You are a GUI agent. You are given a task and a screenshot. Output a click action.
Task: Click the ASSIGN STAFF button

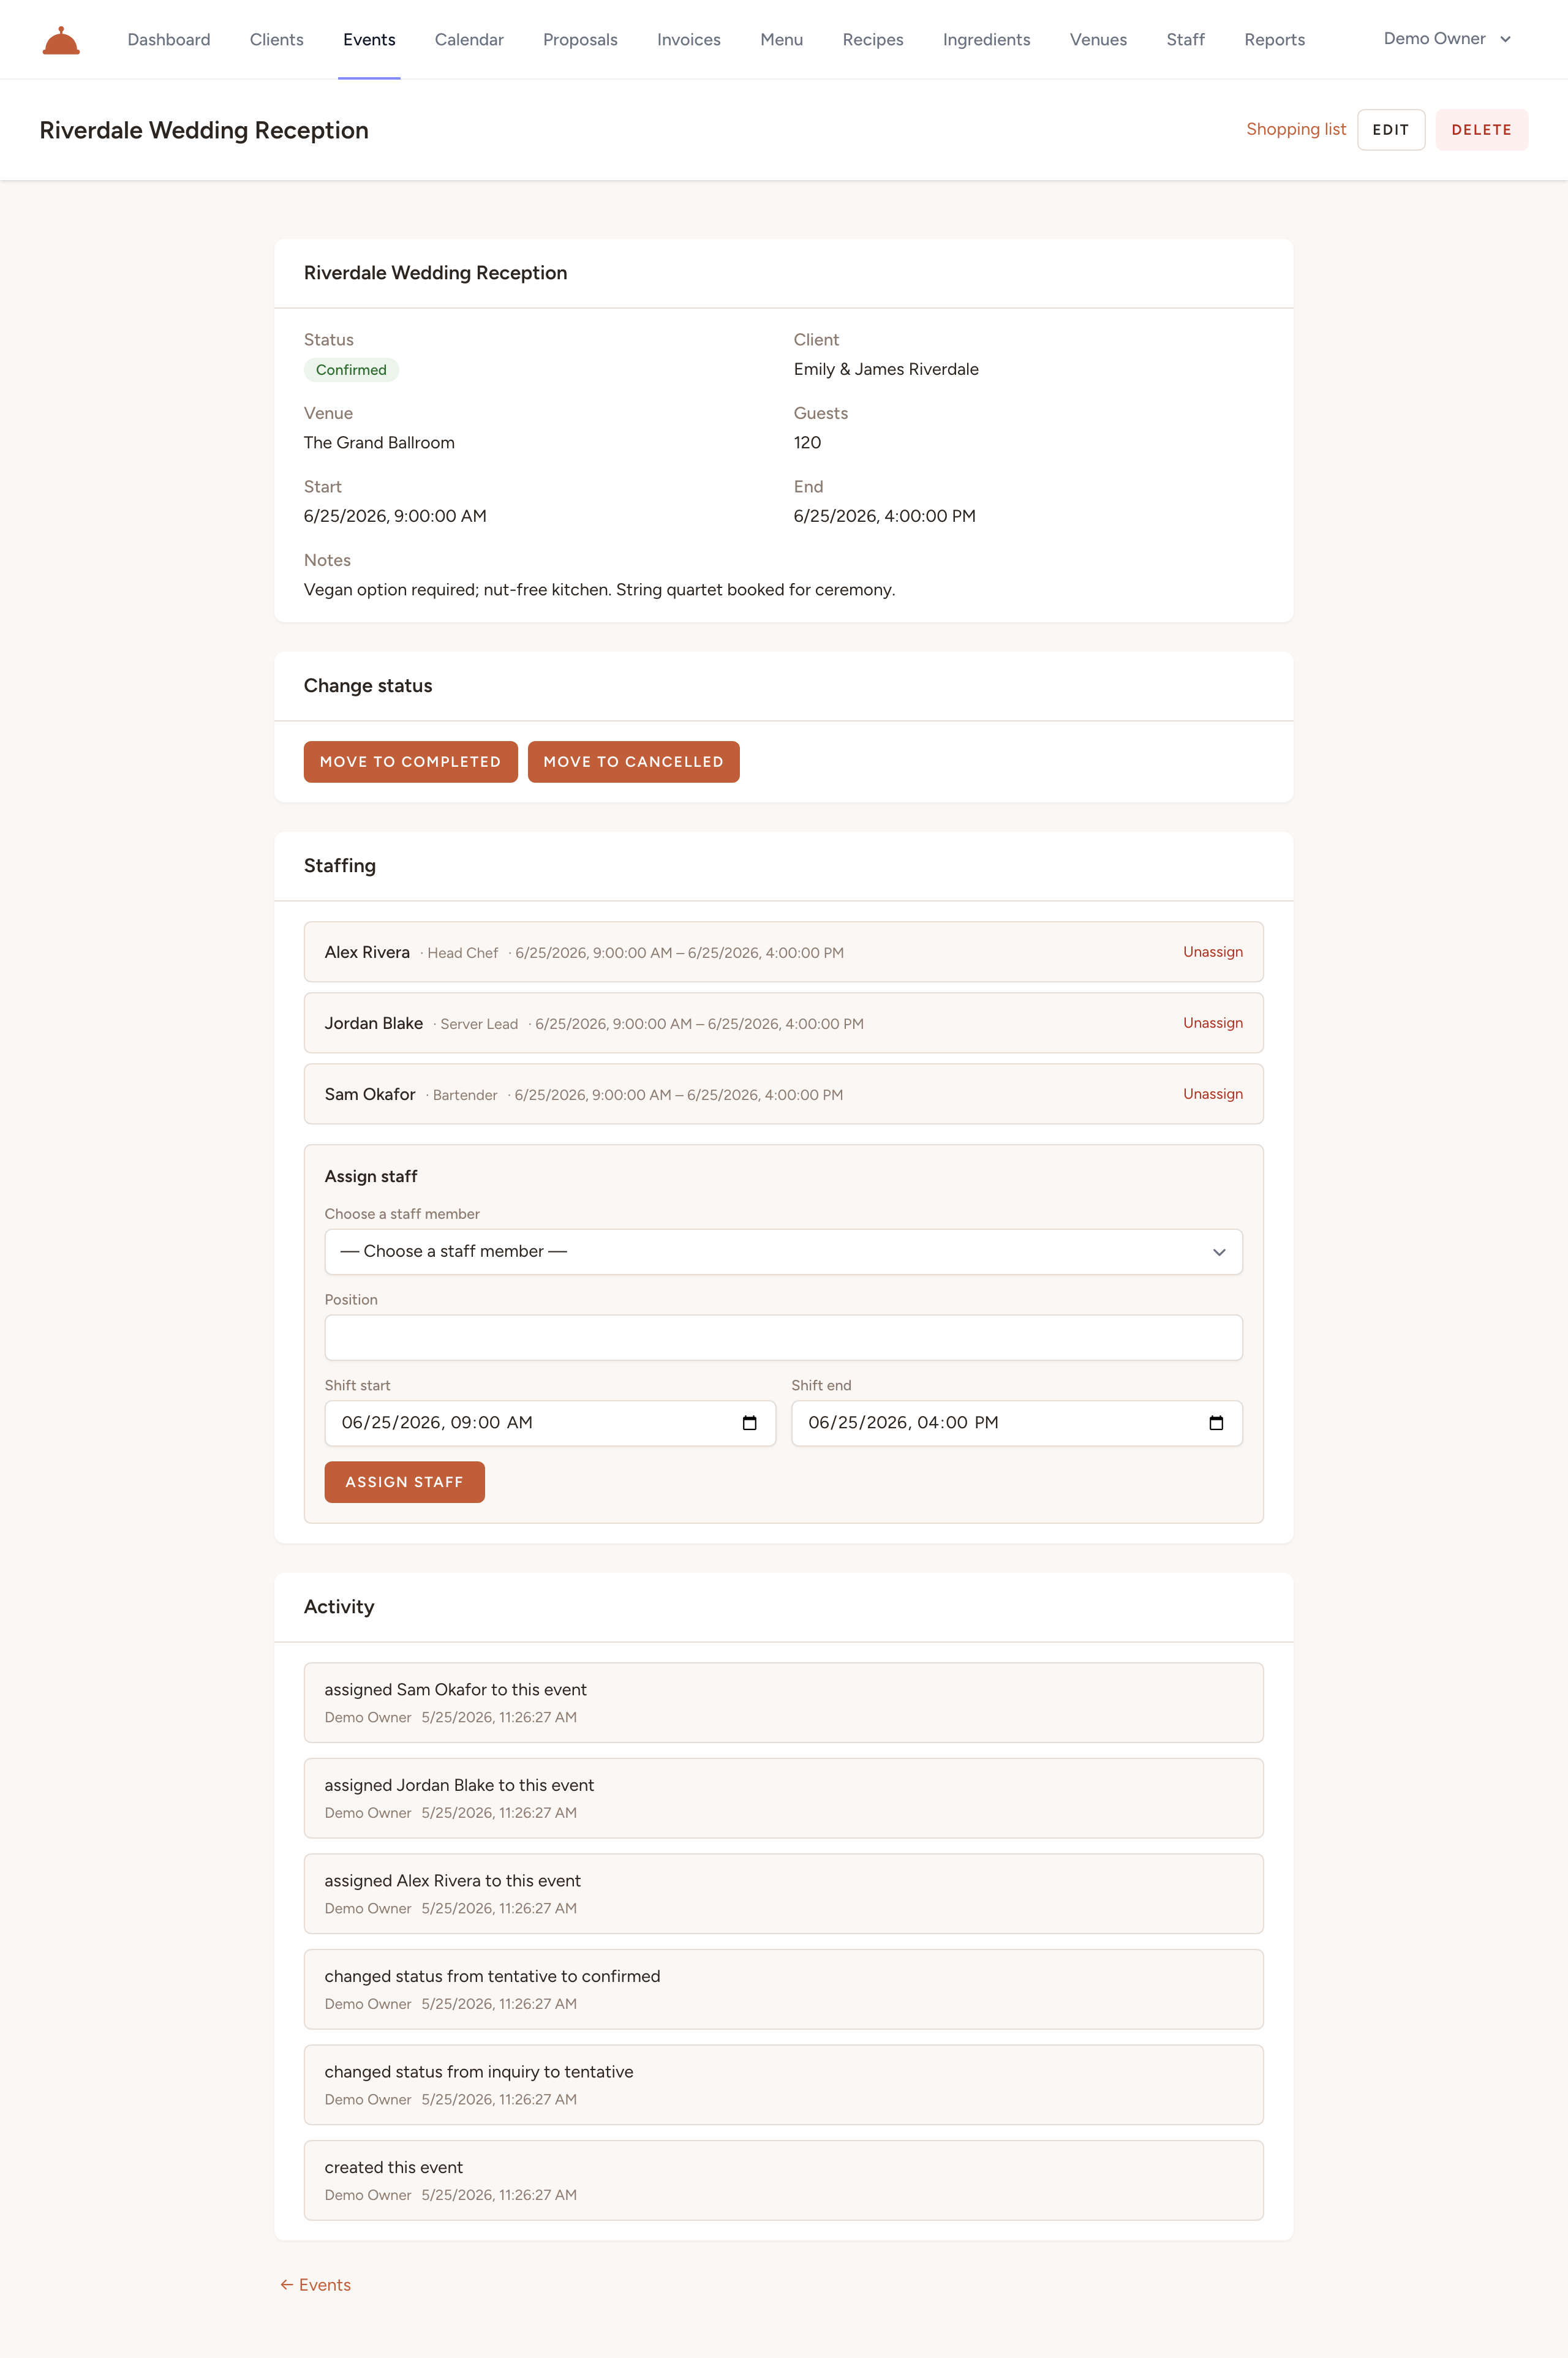click(x=405, y=1482)
